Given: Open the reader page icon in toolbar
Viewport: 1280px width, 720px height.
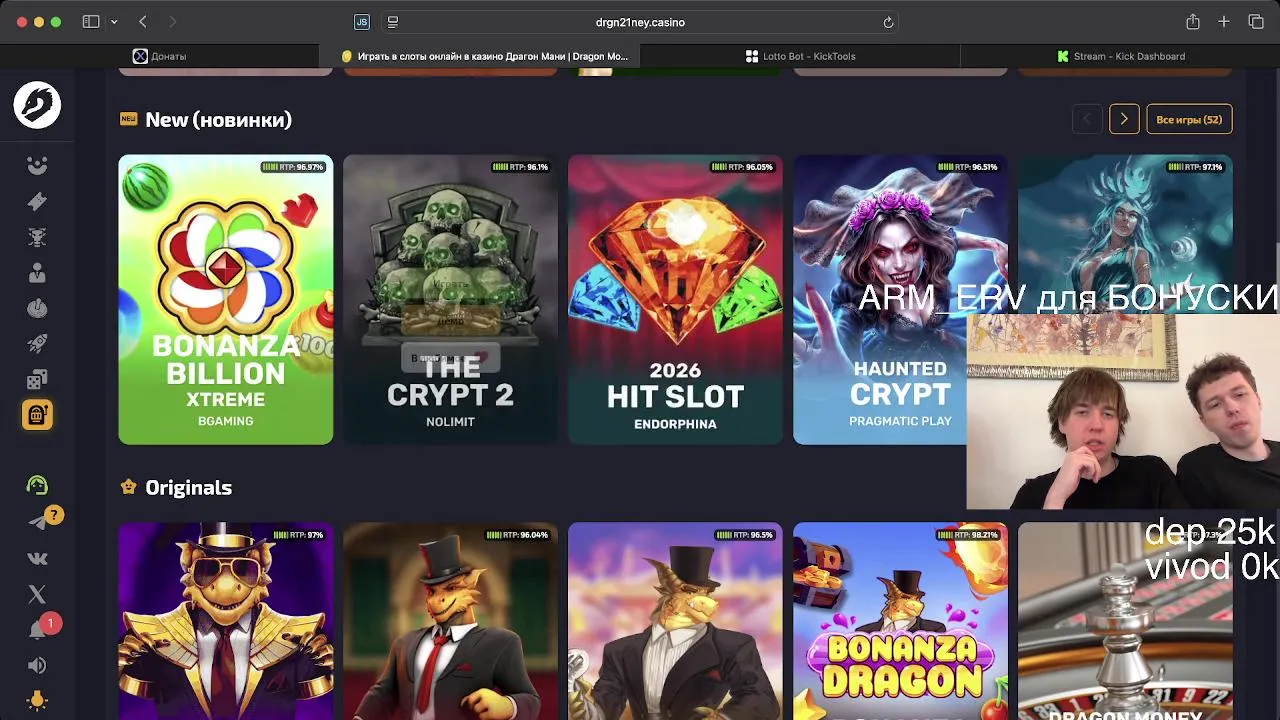Looking at the screenshot, I should (393, 22).
